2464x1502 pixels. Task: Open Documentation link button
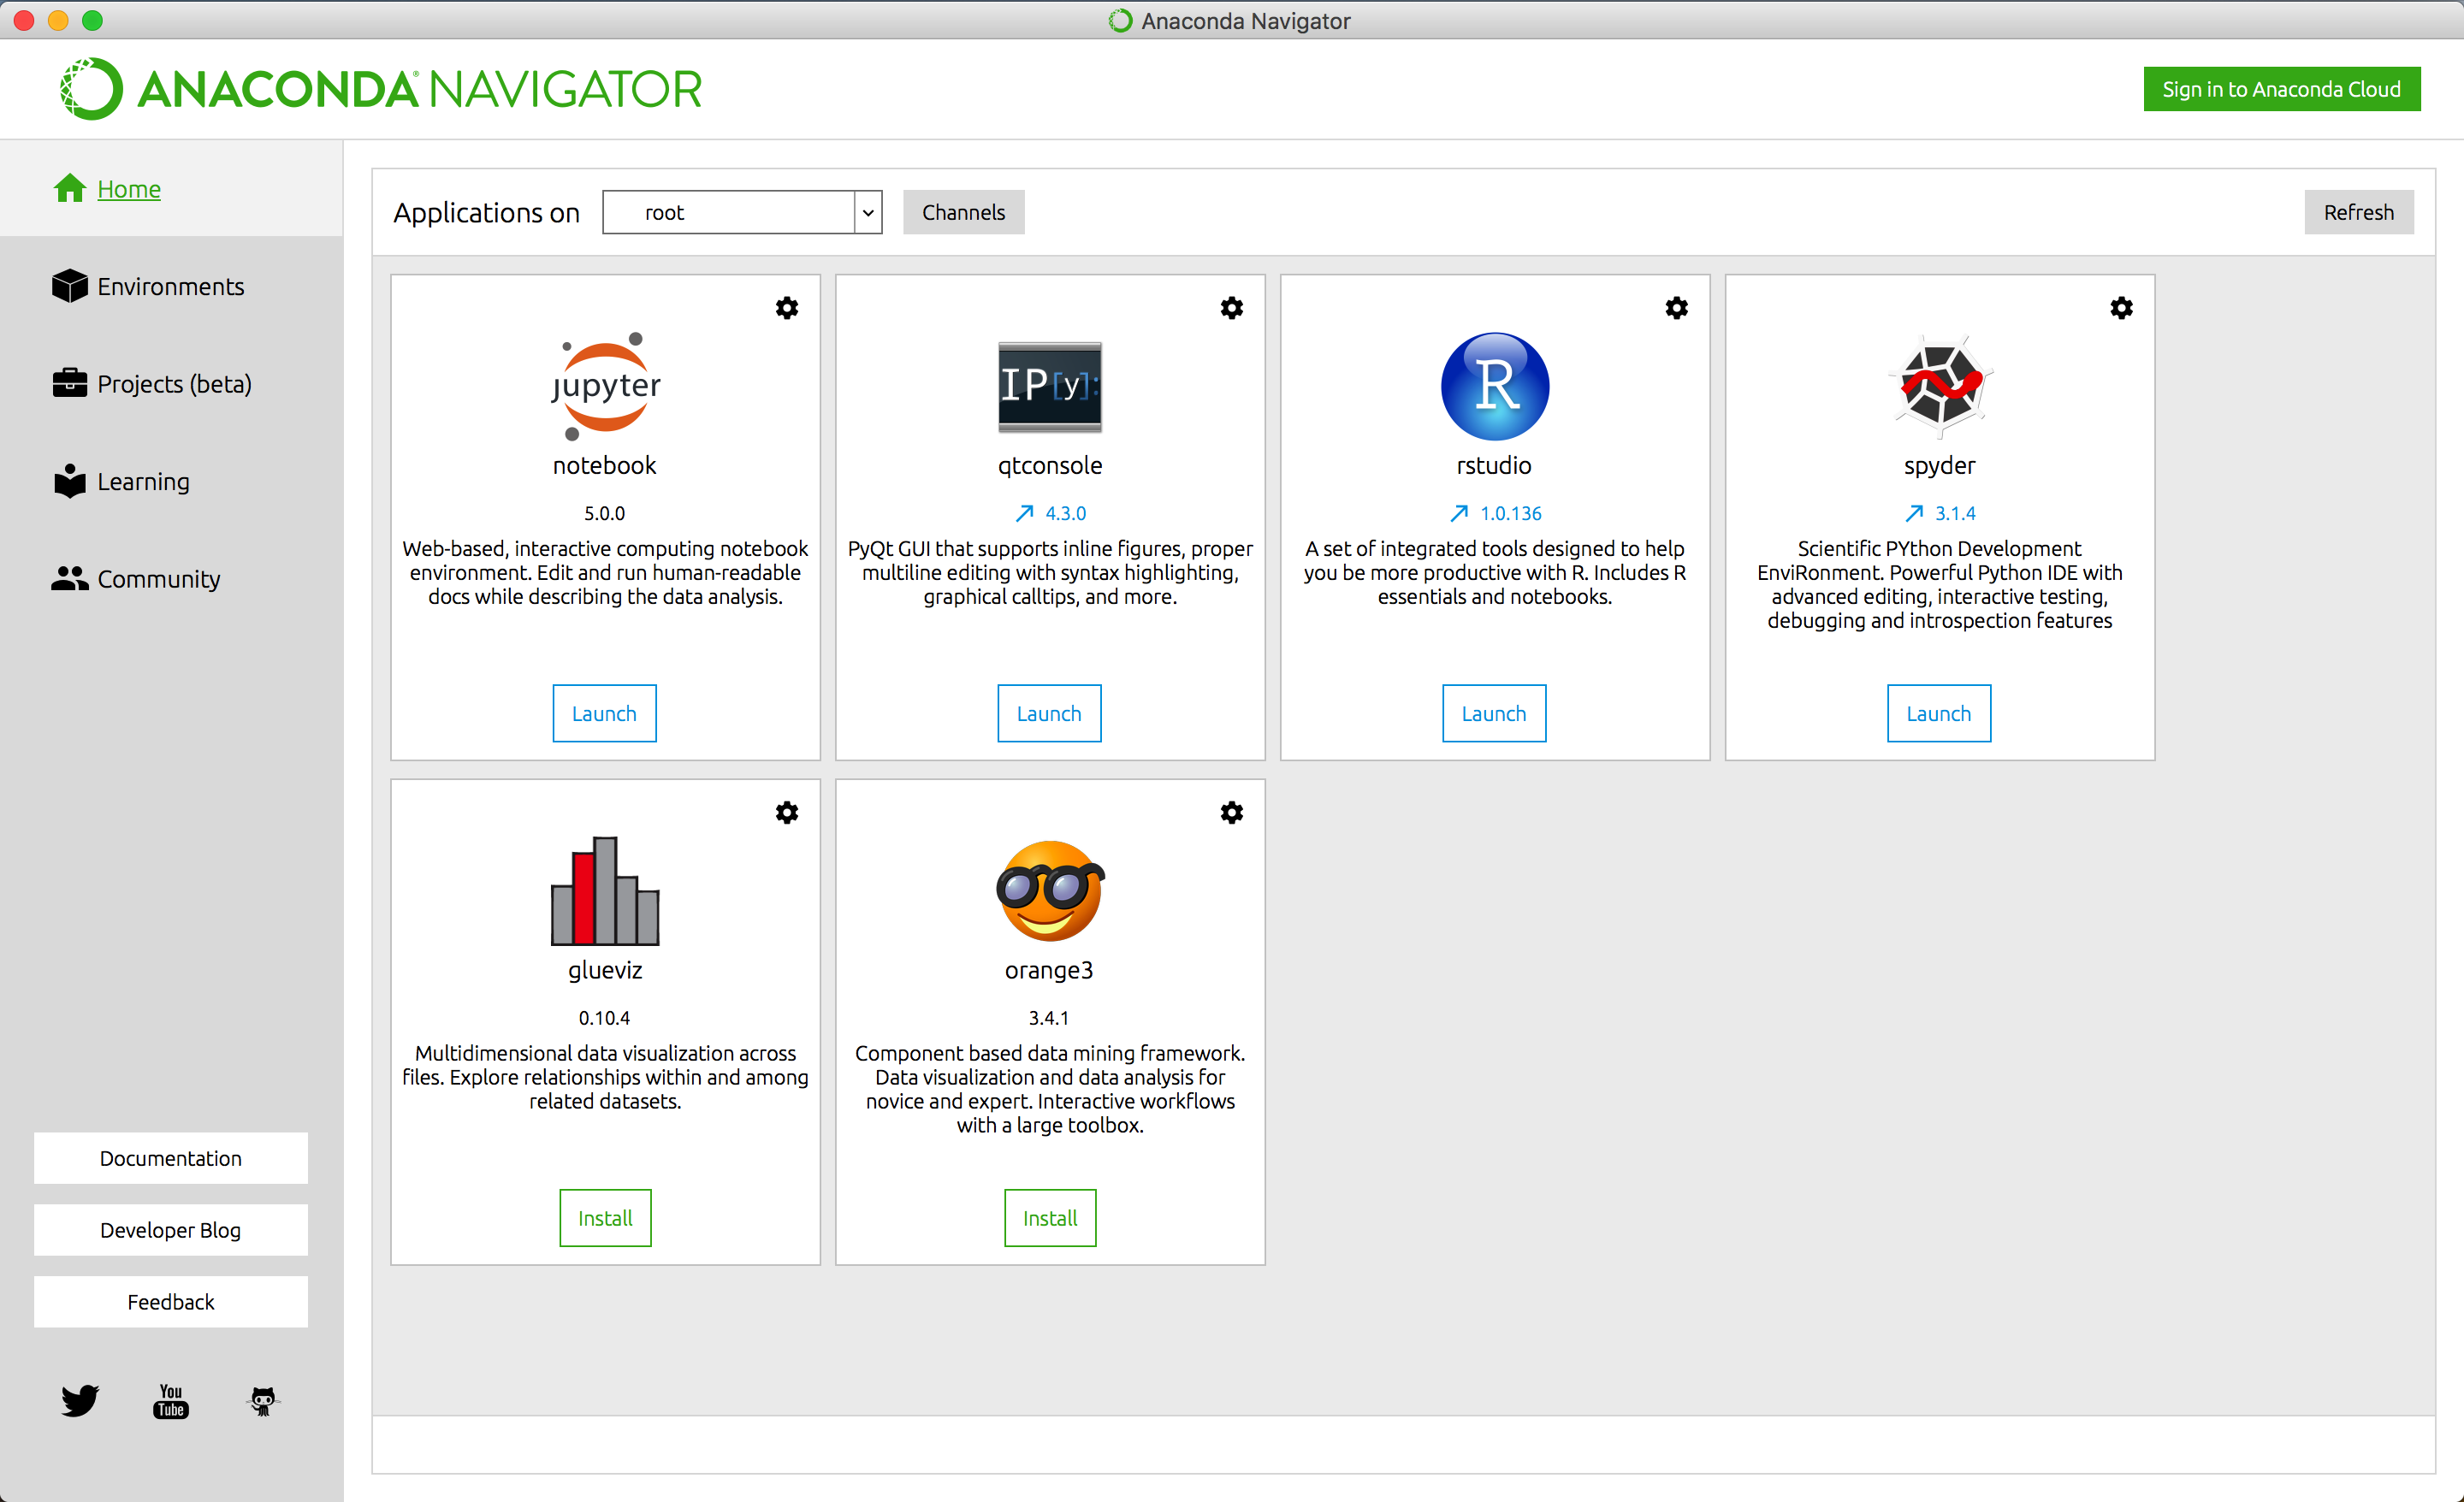coord(171,1158)
